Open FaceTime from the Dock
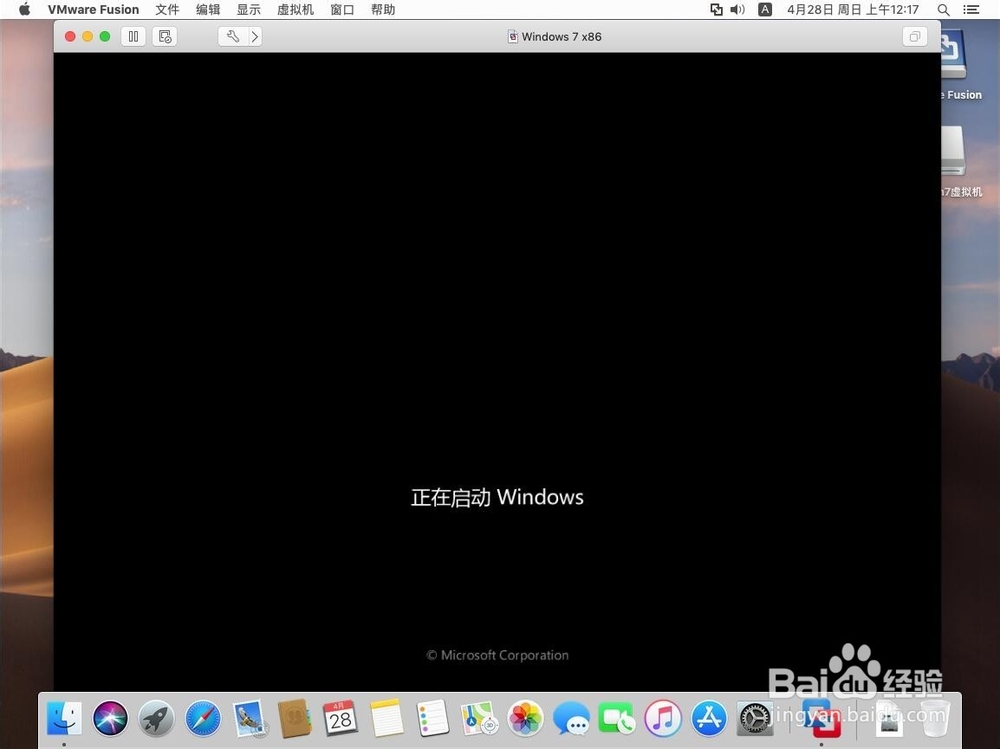The width and height of the screenshot is (1000, 749). coord(617,718)
